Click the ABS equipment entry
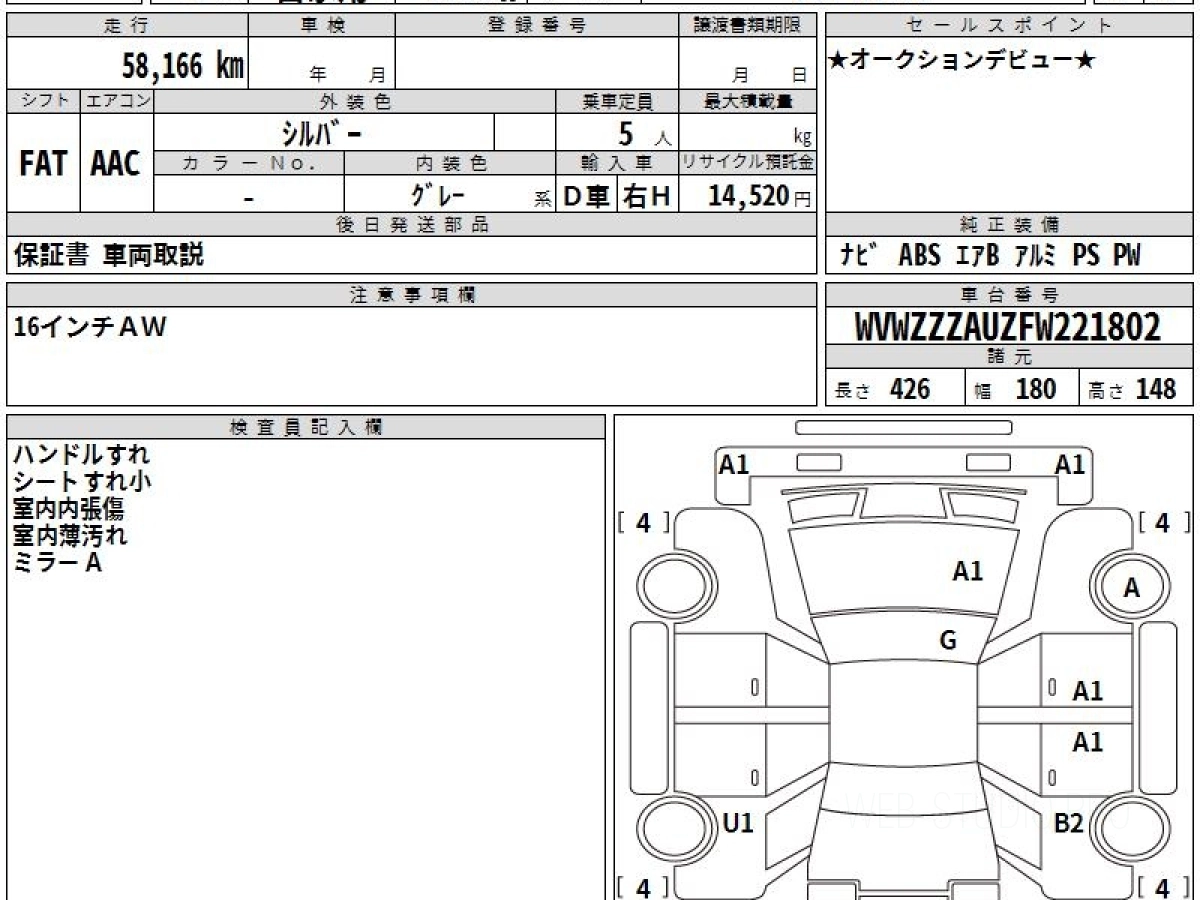This screenshot has height=900, width=1200. tap(920, 256)
